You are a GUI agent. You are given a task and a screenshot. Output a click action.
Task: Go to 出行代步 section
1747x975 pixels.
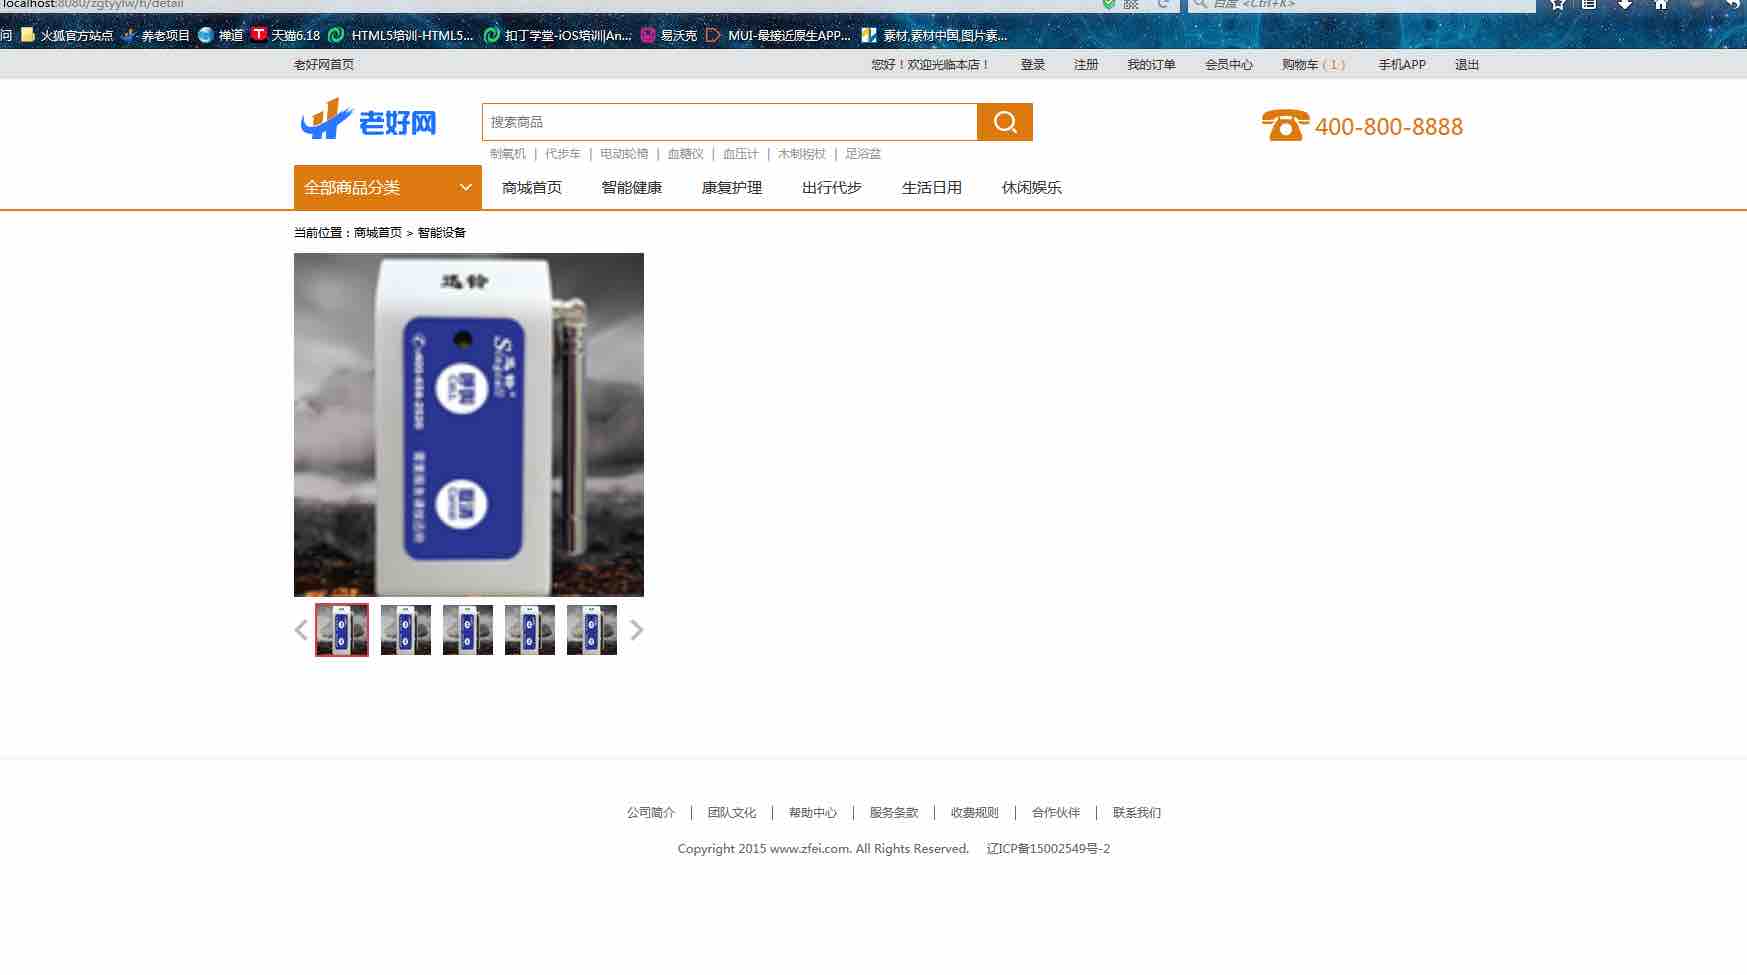(x=831, y=187)
